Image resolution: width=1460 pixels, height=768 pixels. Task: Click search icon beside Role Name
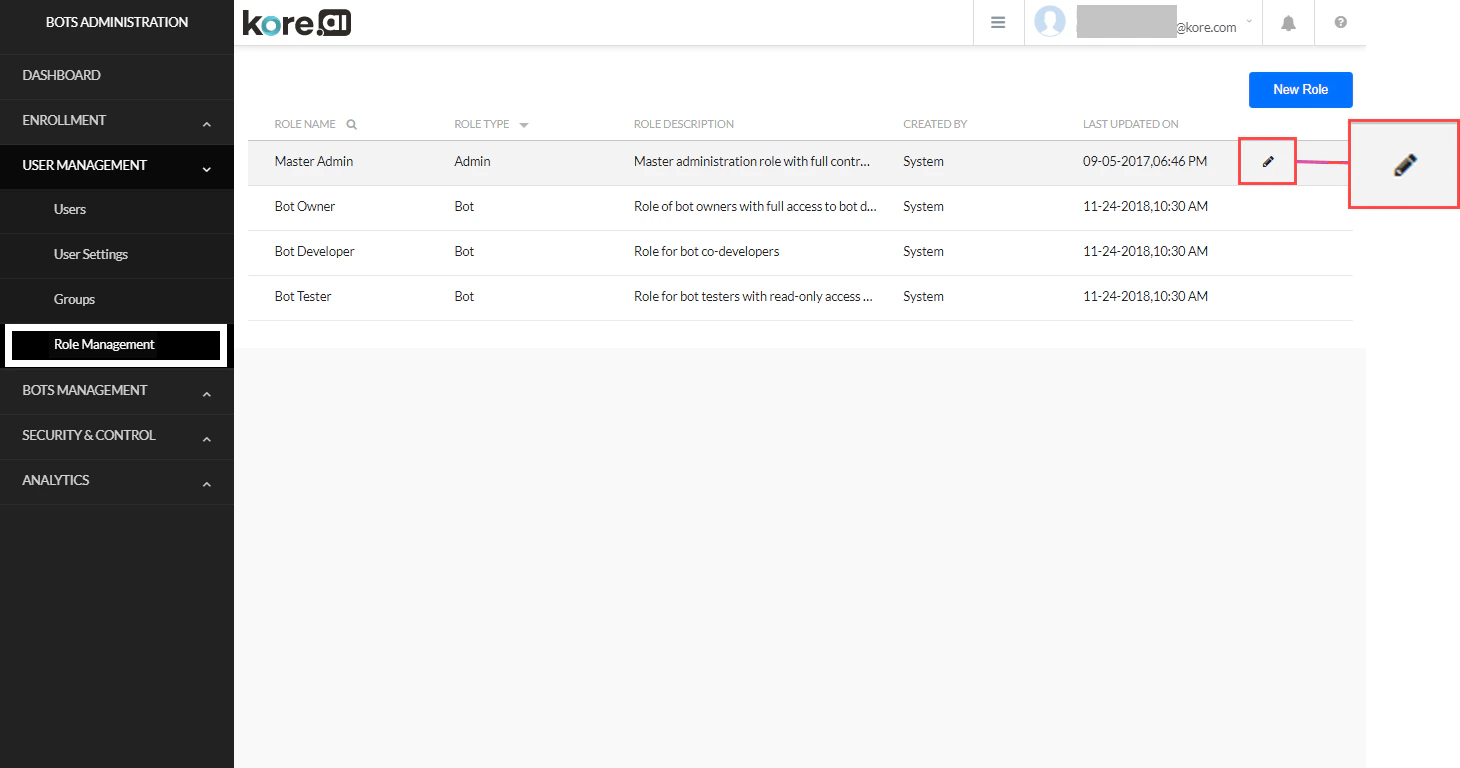[351, 124]
